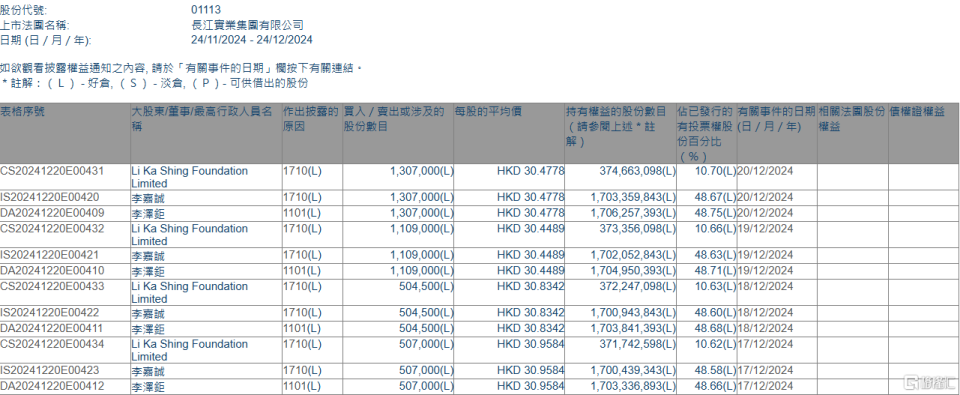Click 李嘉誠 in row IS20241220E00420
The width and height of the screenshot is (960, 395).
pyautogui.click(x=148, y=198)
